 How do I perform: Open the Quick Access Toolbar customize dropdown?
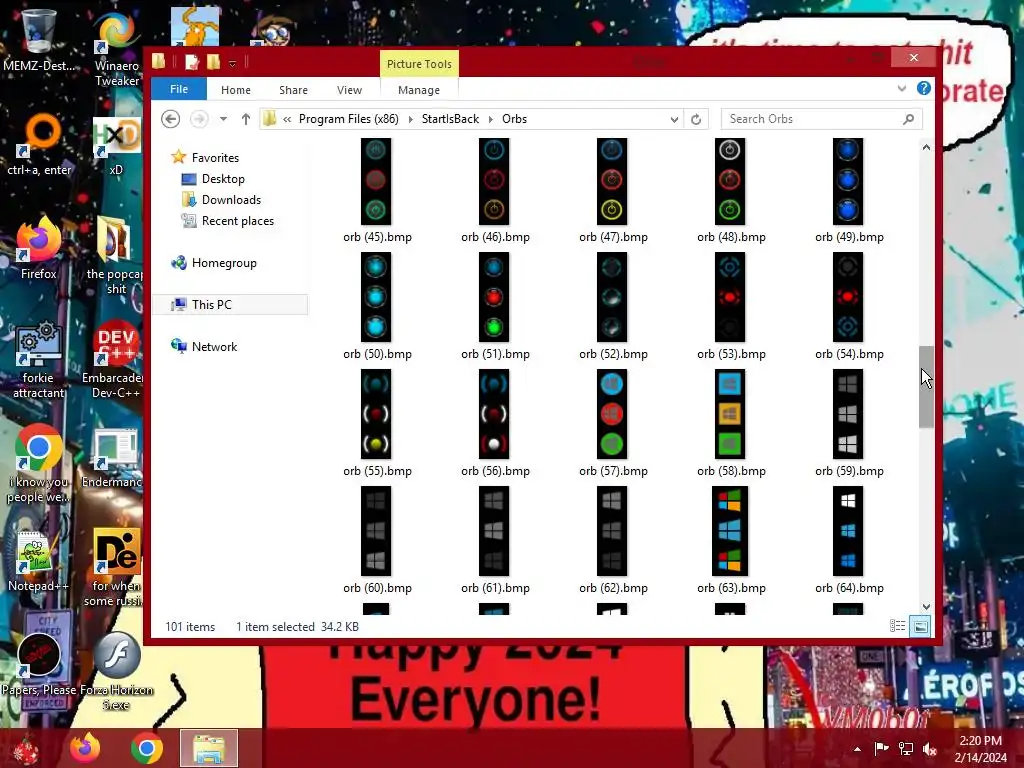232,63
